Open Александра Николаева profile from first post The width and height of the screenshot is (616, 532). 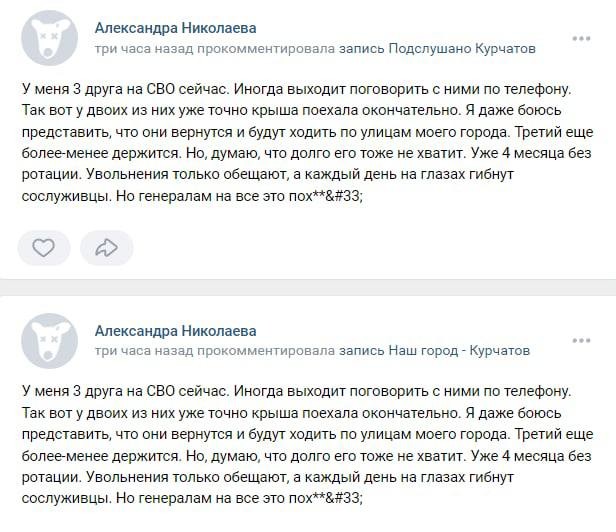click(x=176, y=28)
